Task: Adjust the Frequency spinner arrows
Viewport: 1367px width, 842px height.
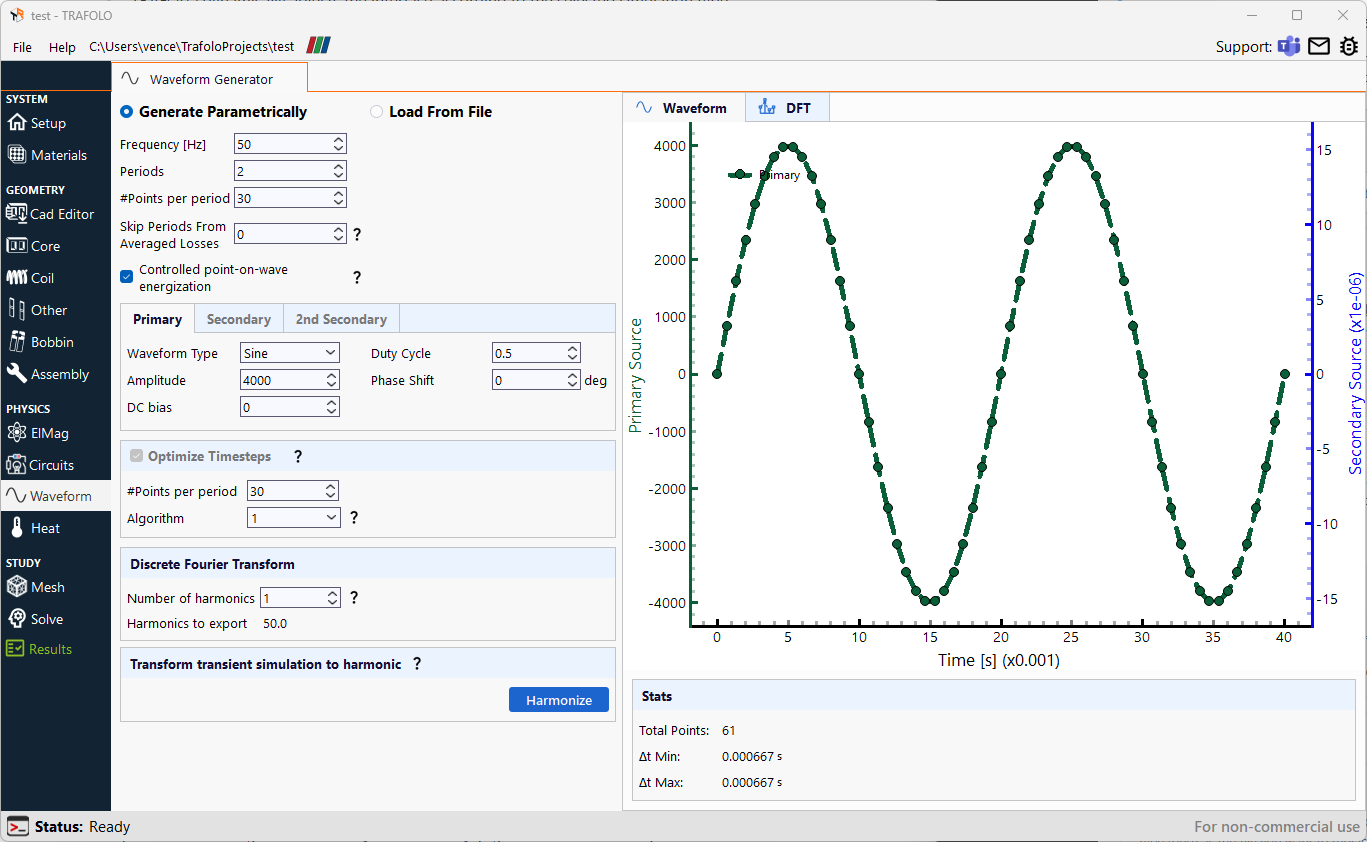Action: (339, 145)
